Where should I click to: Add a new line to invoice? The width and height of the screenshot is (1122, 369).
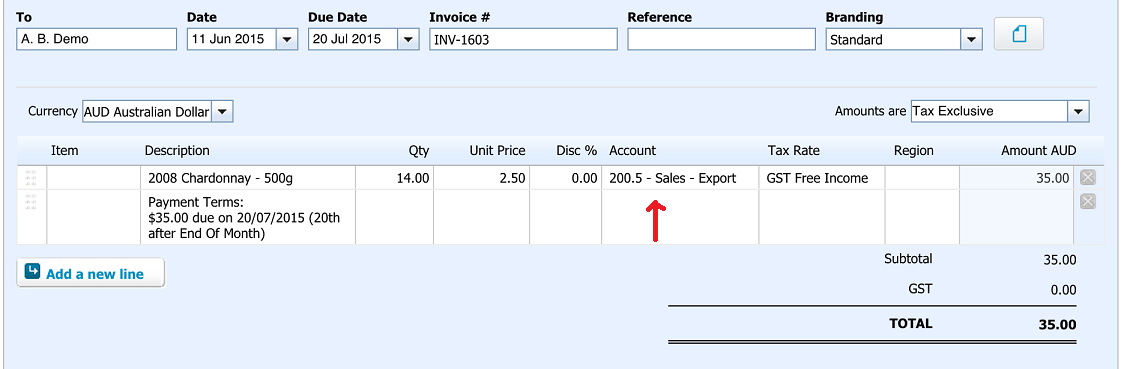click(91, 273)
